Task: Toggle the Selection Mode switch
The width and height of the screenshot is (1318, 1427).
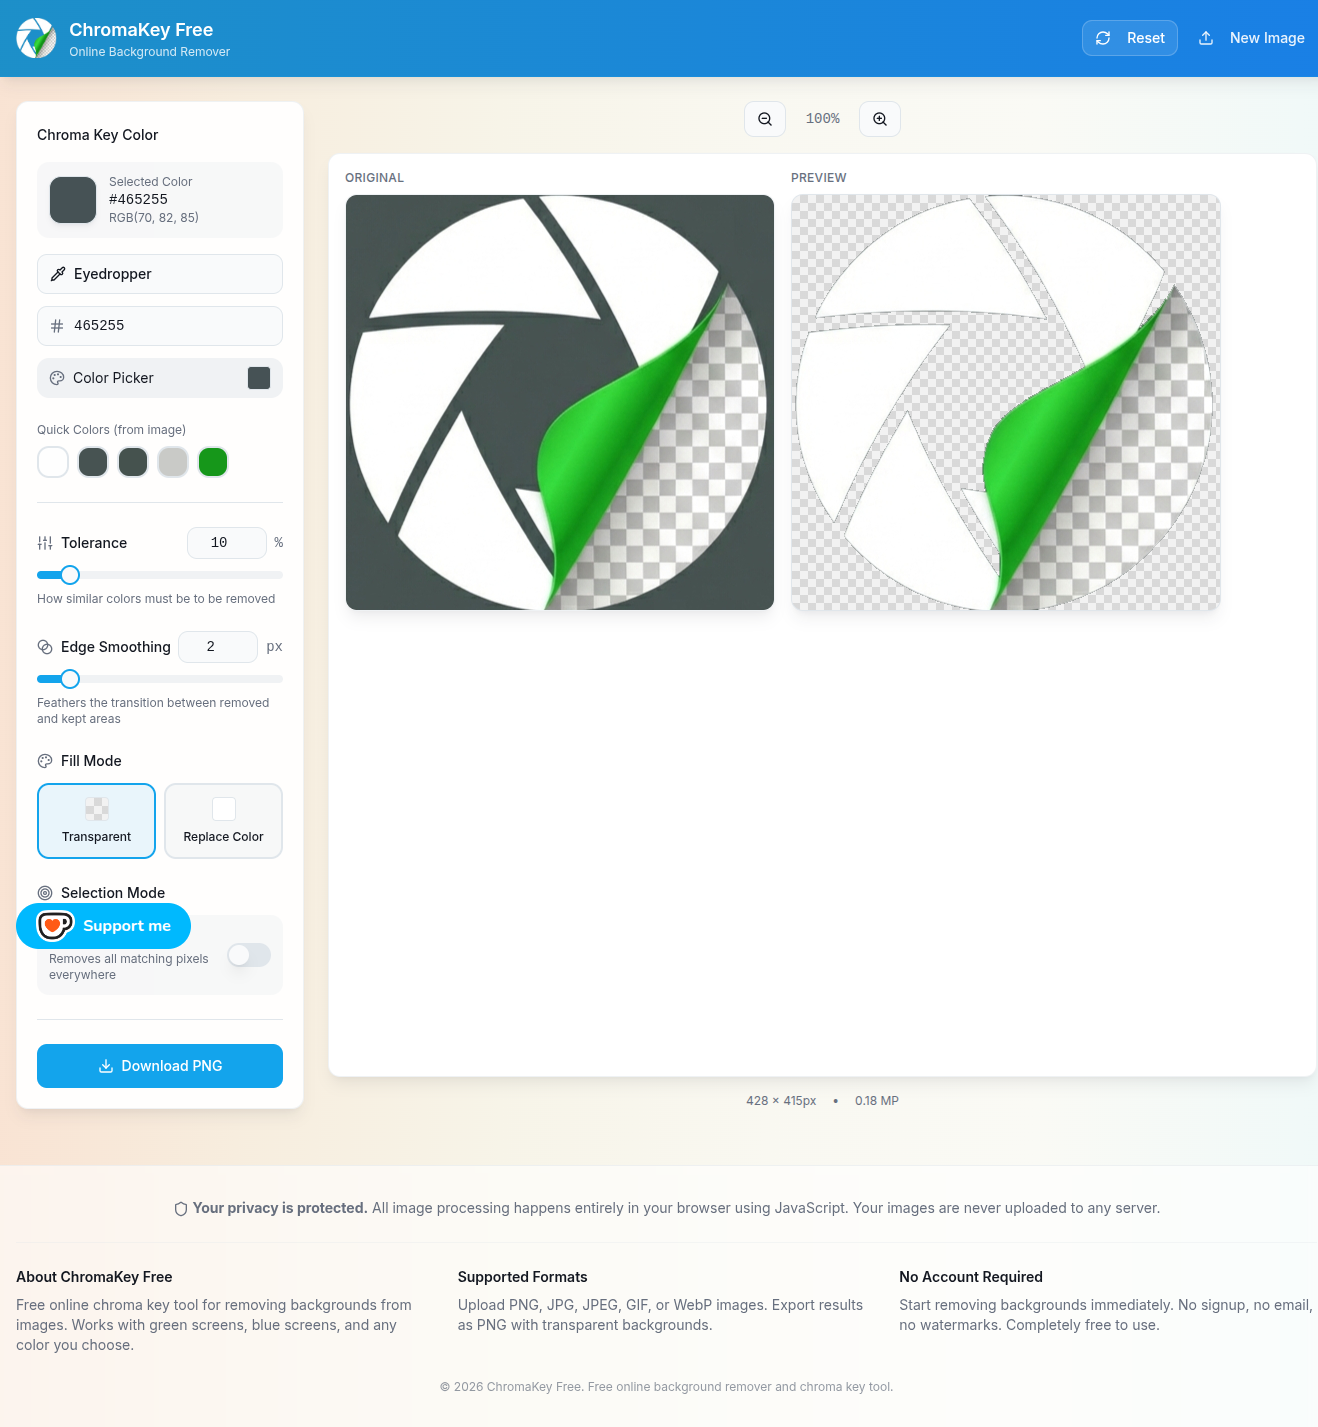Action: (249, 955)
